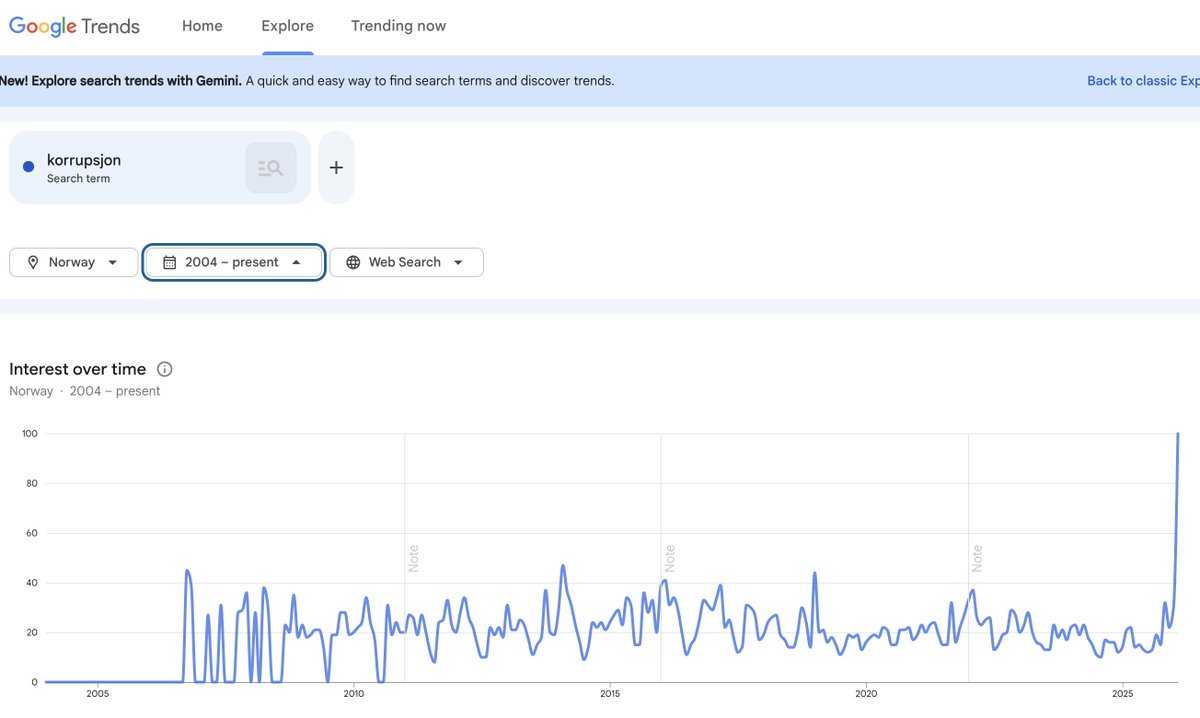Click the calendar icon in date filter

click(169, 262)
